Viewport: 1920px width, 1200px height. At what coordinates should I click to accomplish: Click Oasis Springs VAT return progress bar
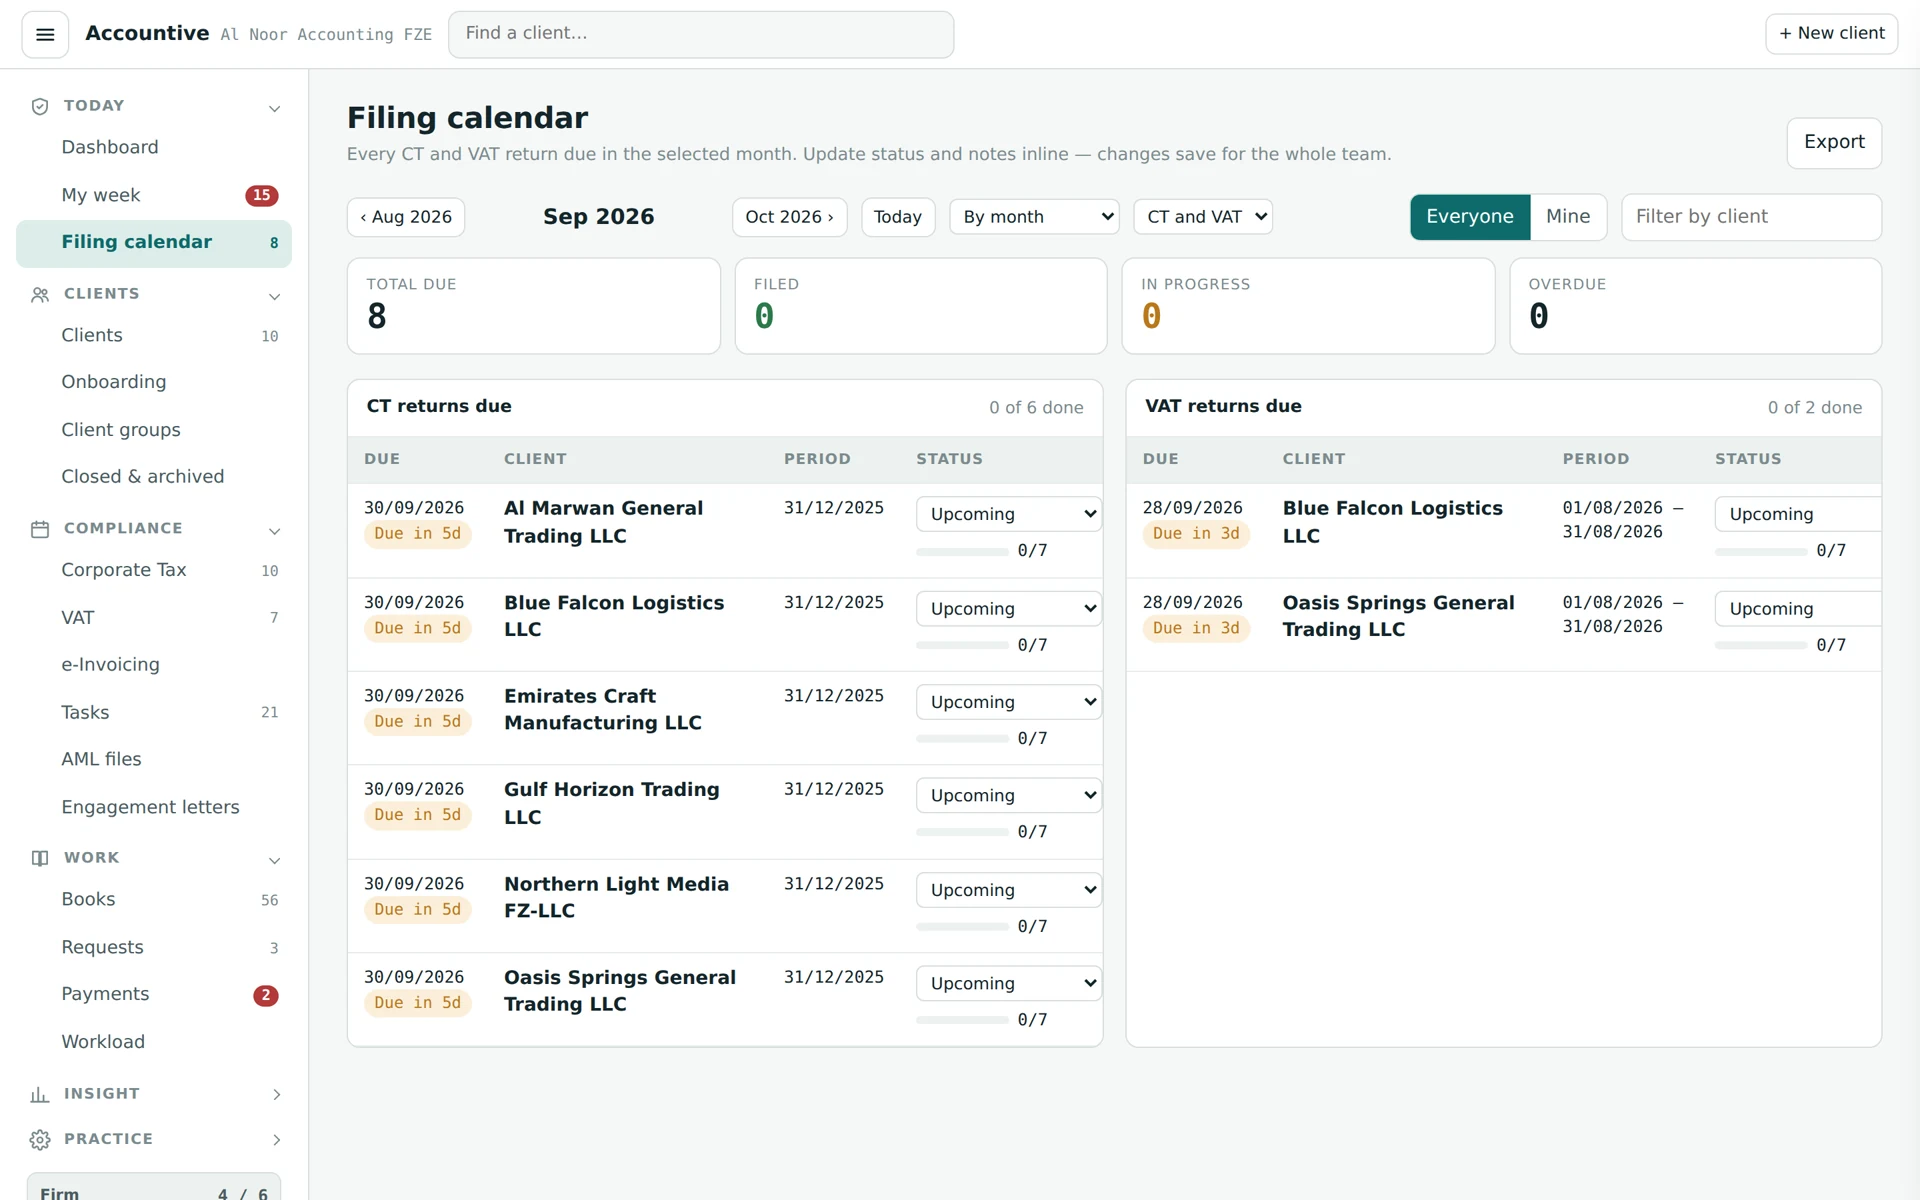(1761, 646)
